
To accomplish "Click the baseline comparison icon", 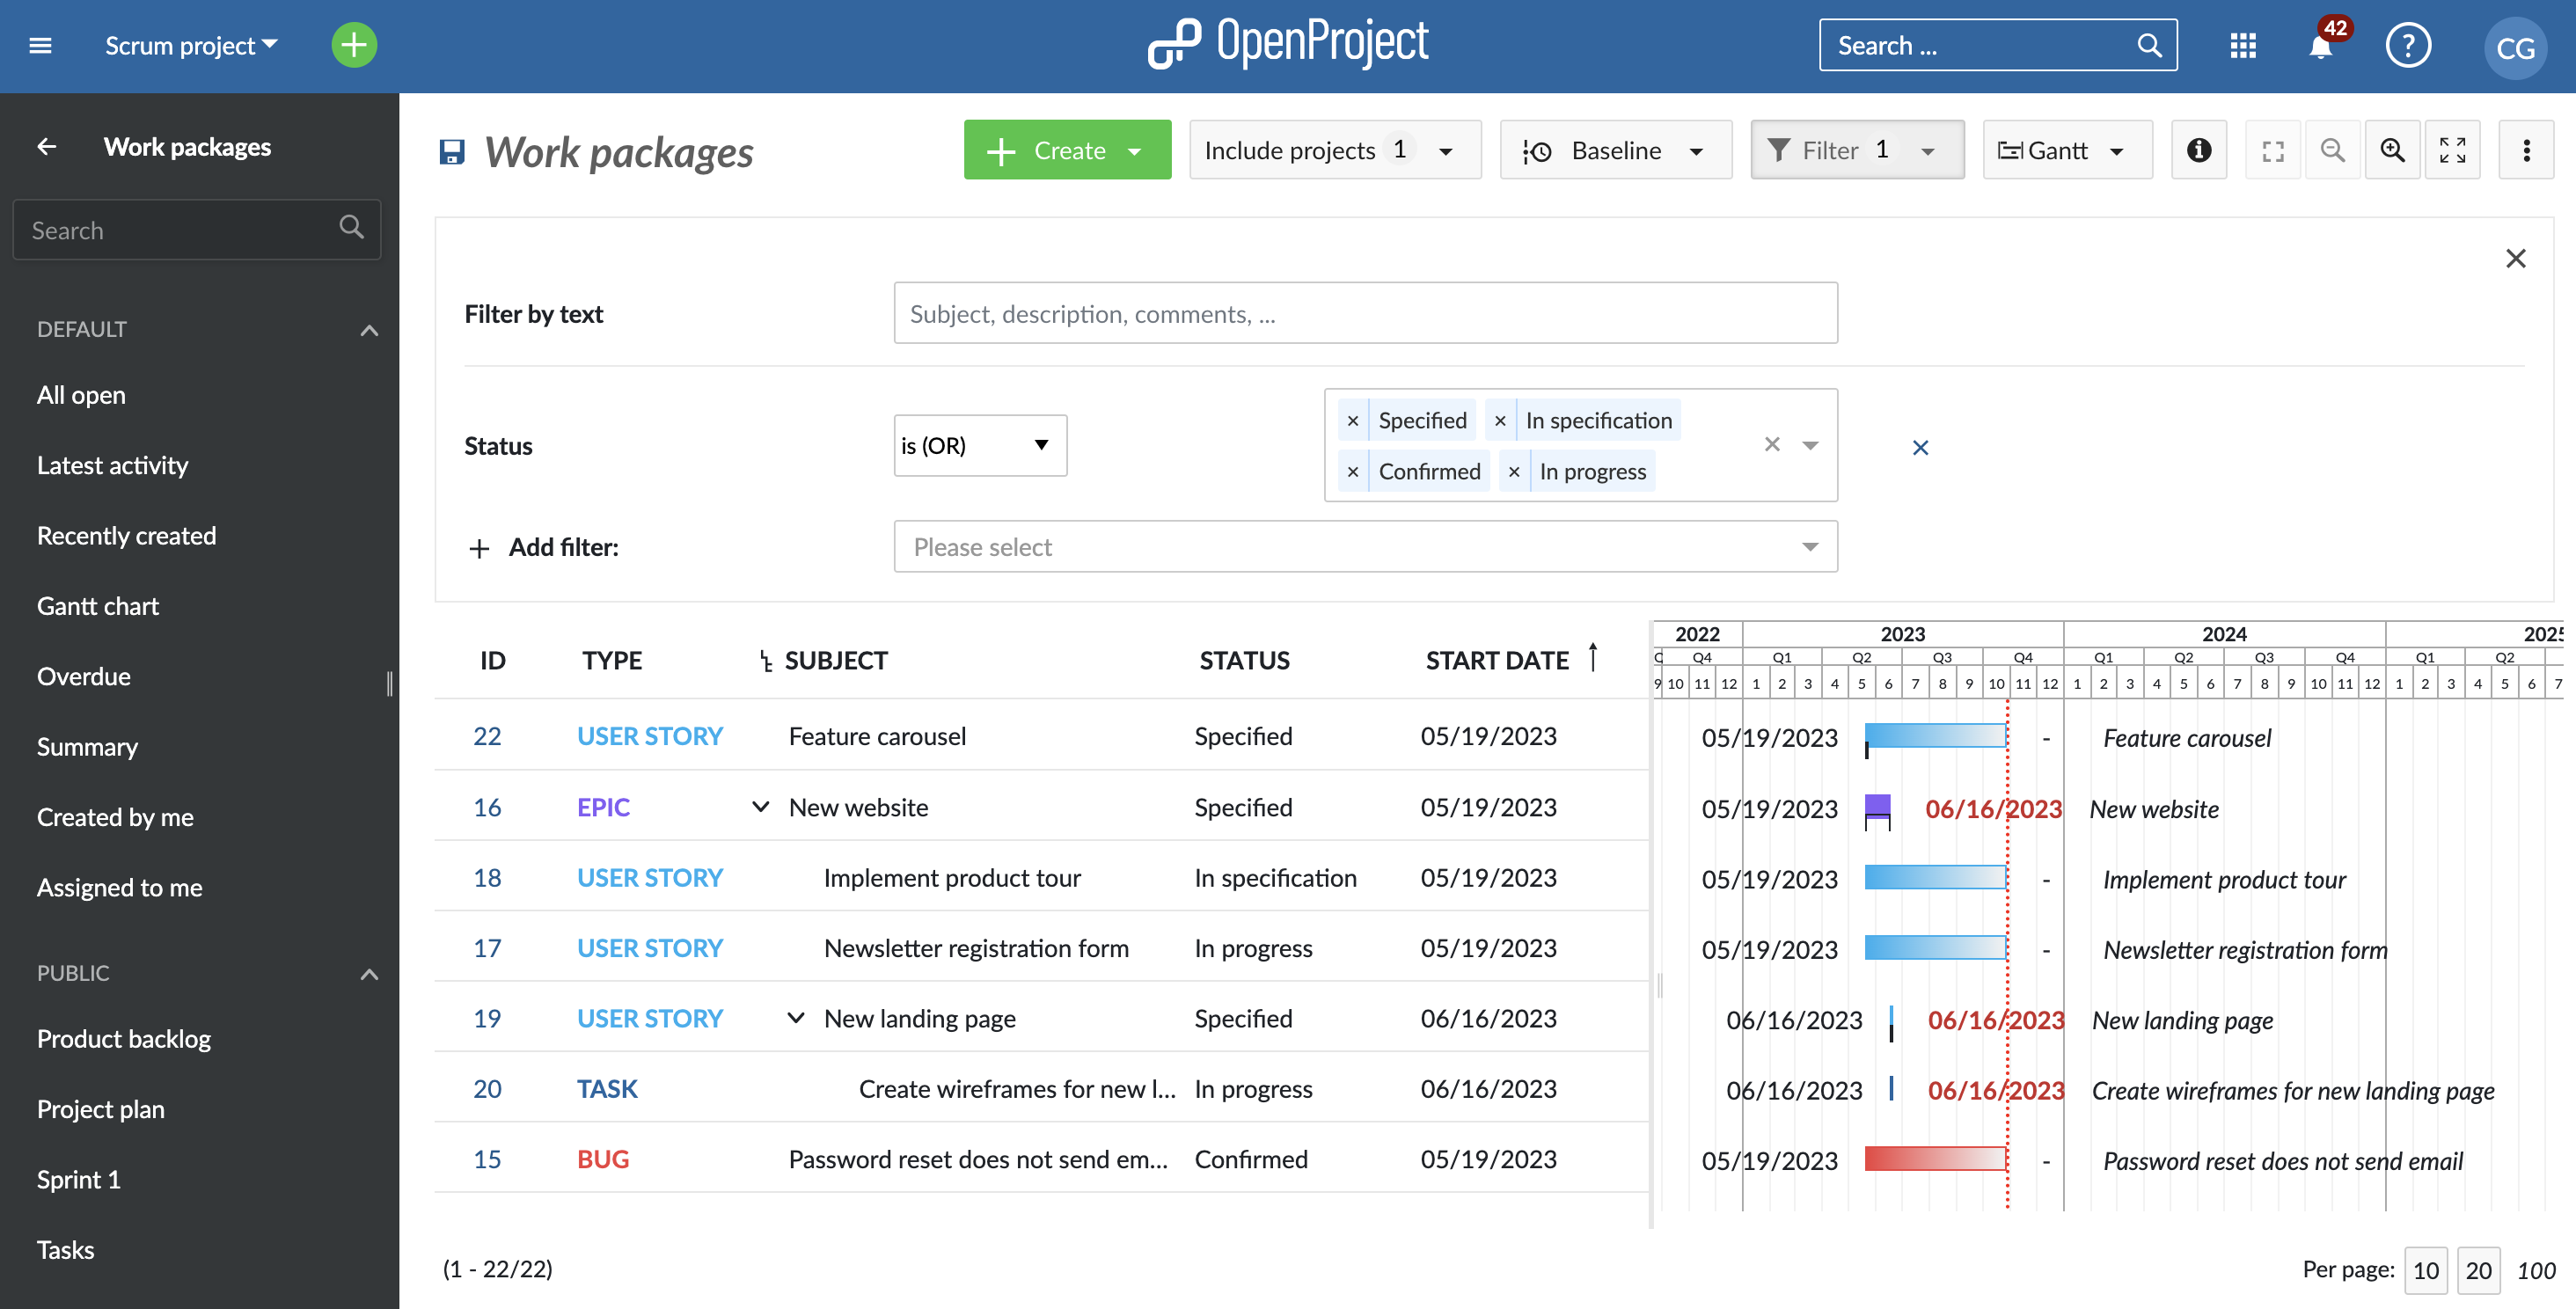I will 1538,149.
